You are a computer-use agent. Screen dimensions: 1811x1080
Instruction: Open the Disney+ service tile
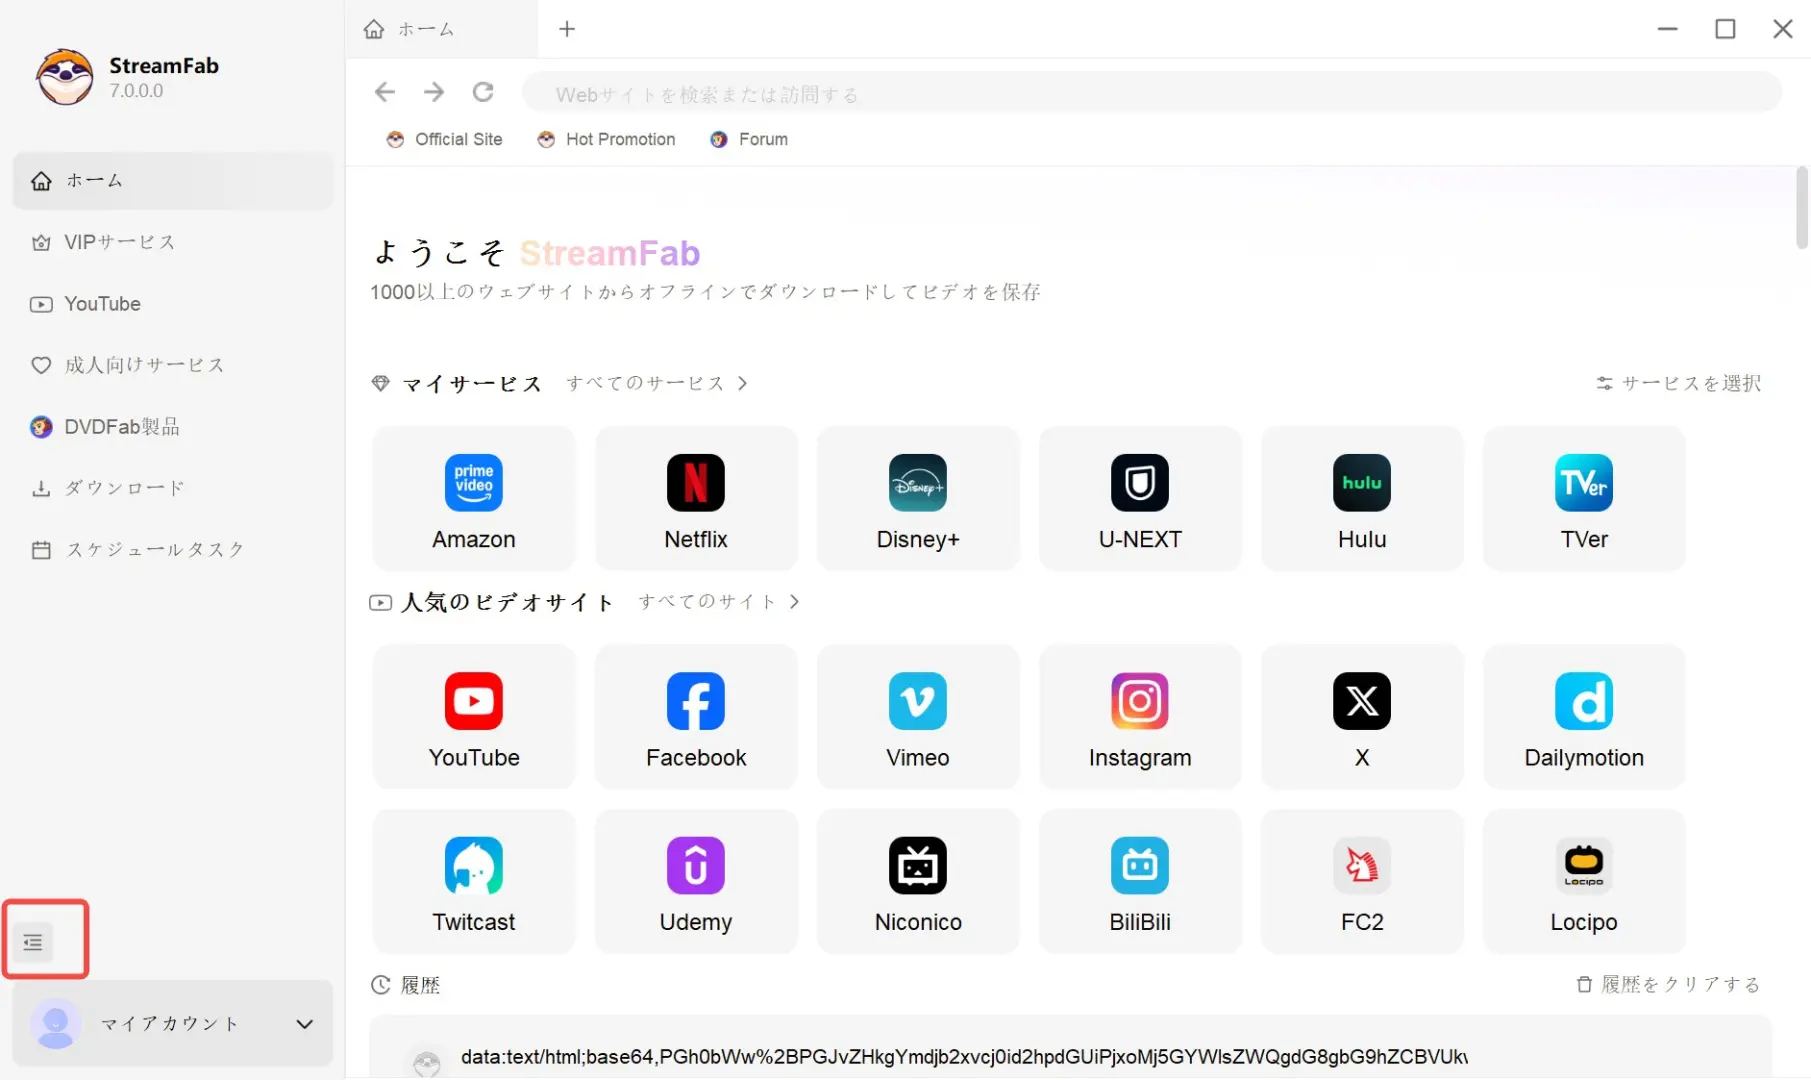[x=918, y=499]
